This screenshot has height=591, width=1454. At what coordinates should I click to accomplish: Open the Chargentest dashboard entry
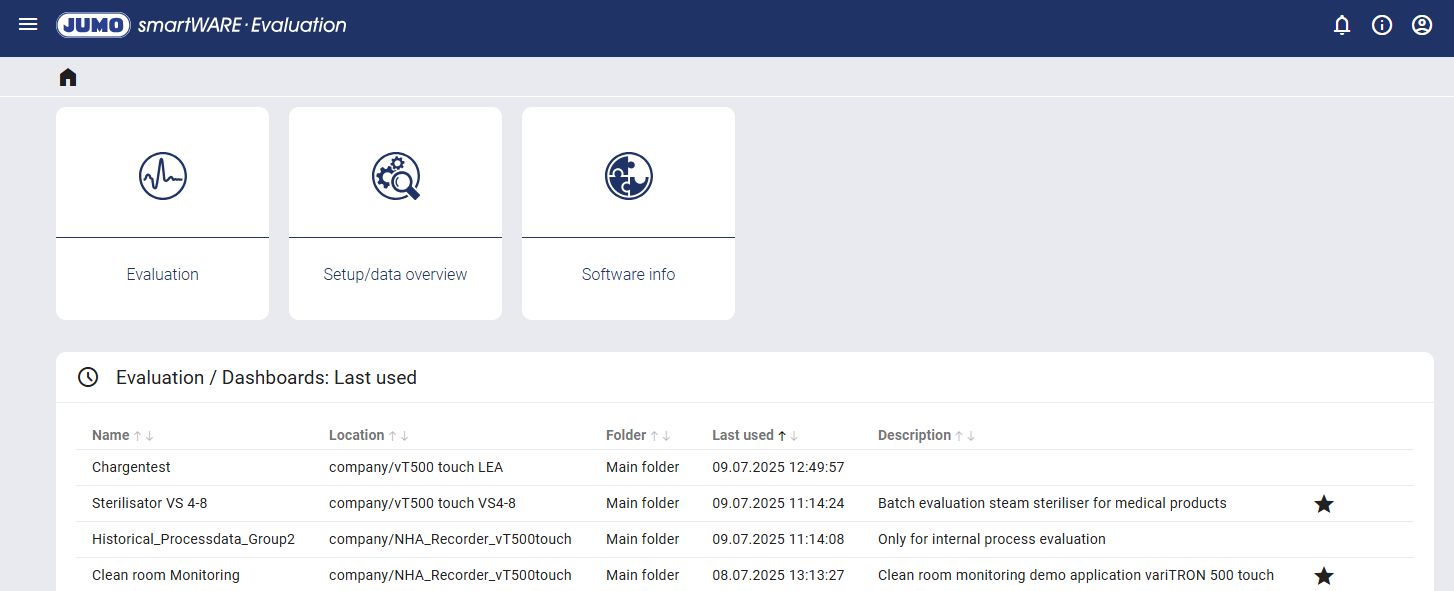(131, 467)
